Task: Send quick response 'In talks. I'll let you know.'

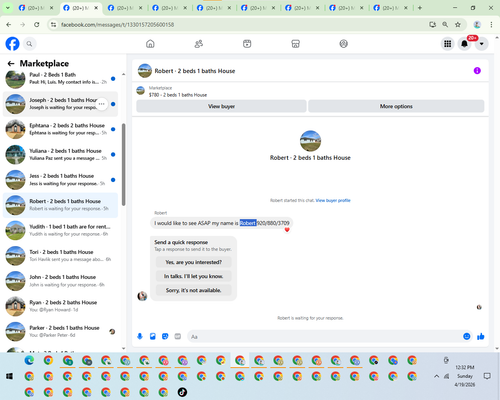Action: pyautogui.click(x=194, y=276)
